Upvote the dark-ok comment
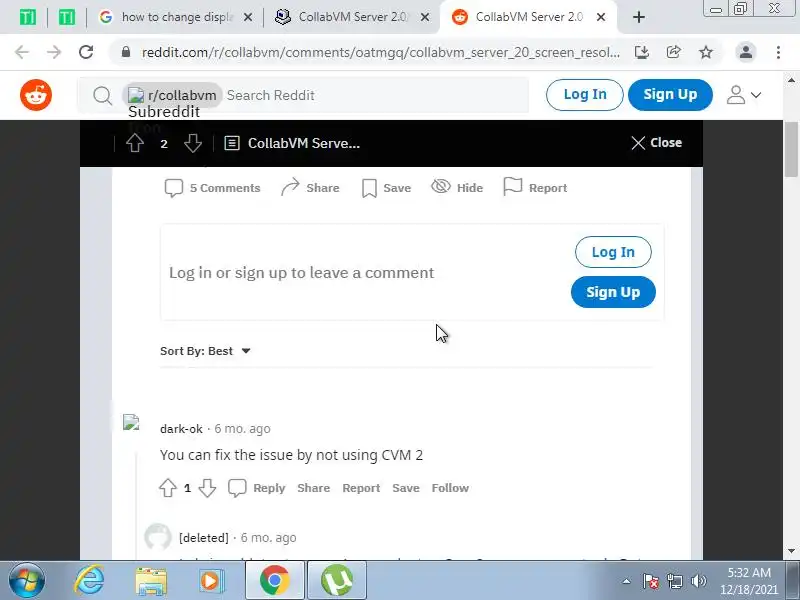 pyautogui.click(x=168, y=488)
